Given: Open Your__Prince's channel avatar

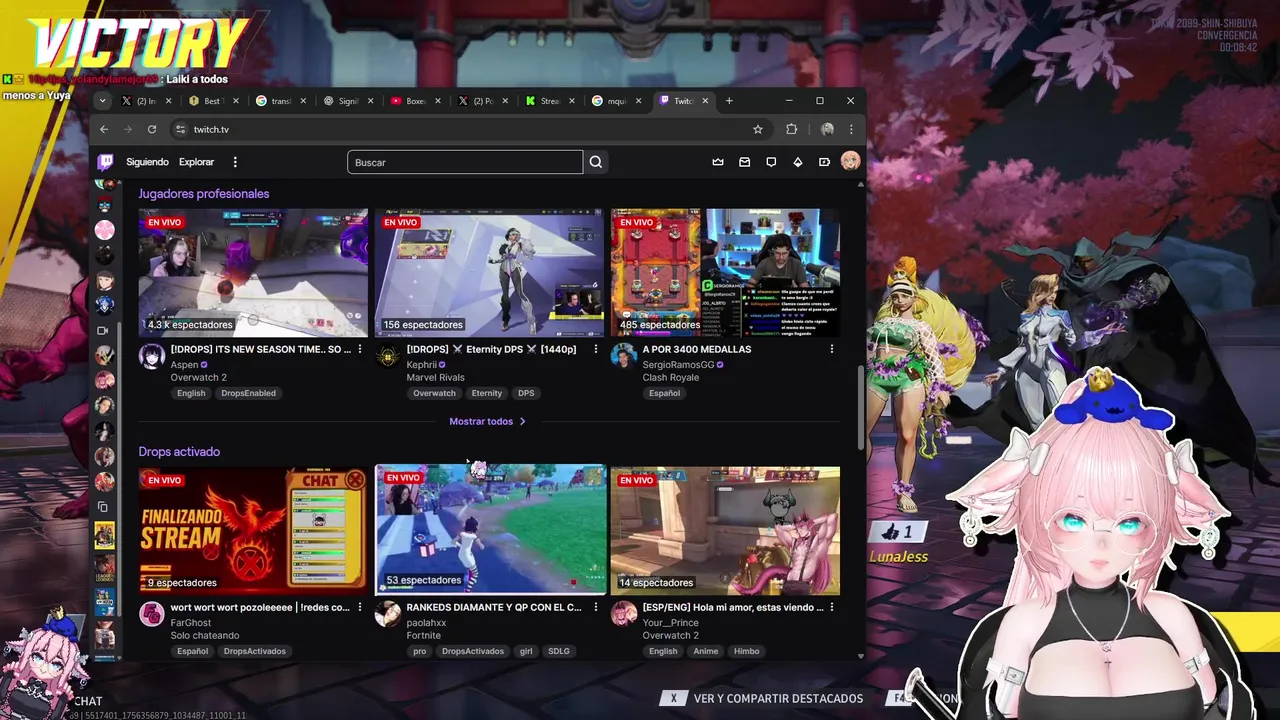Looking at the screenshot, I should (624, 614).
